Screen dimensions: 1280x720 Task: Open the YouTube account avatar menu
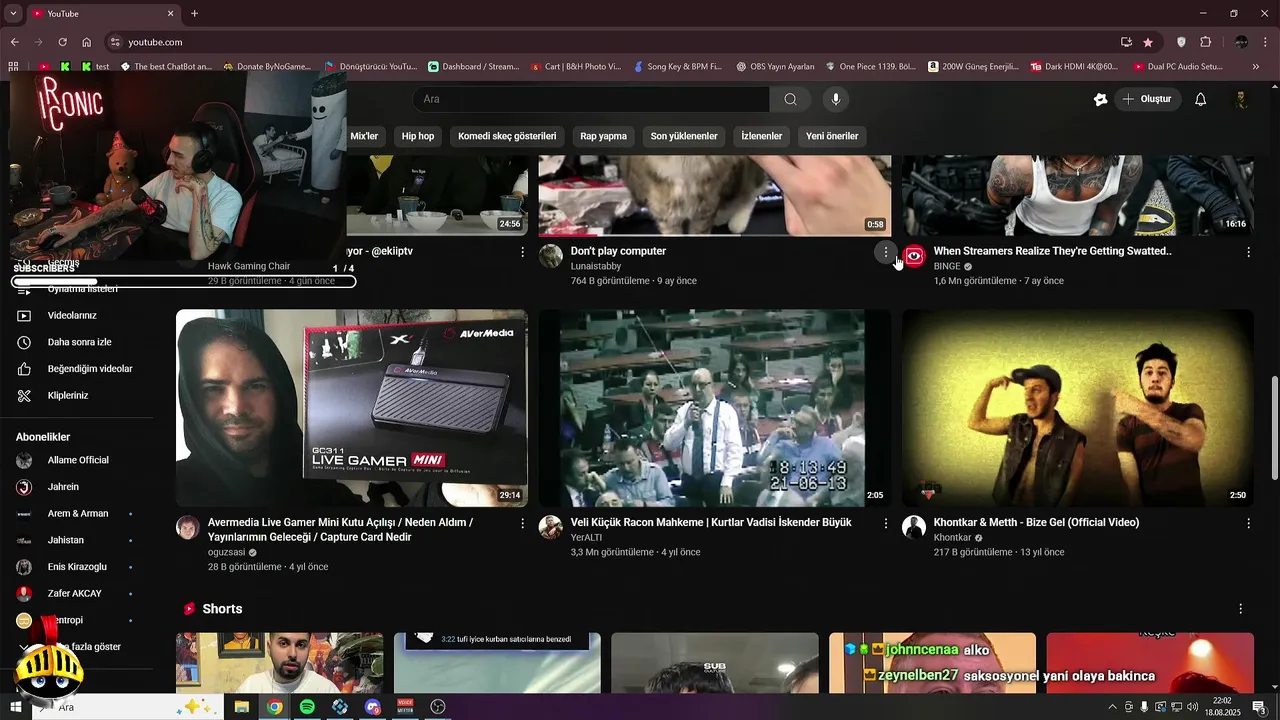1241,99
